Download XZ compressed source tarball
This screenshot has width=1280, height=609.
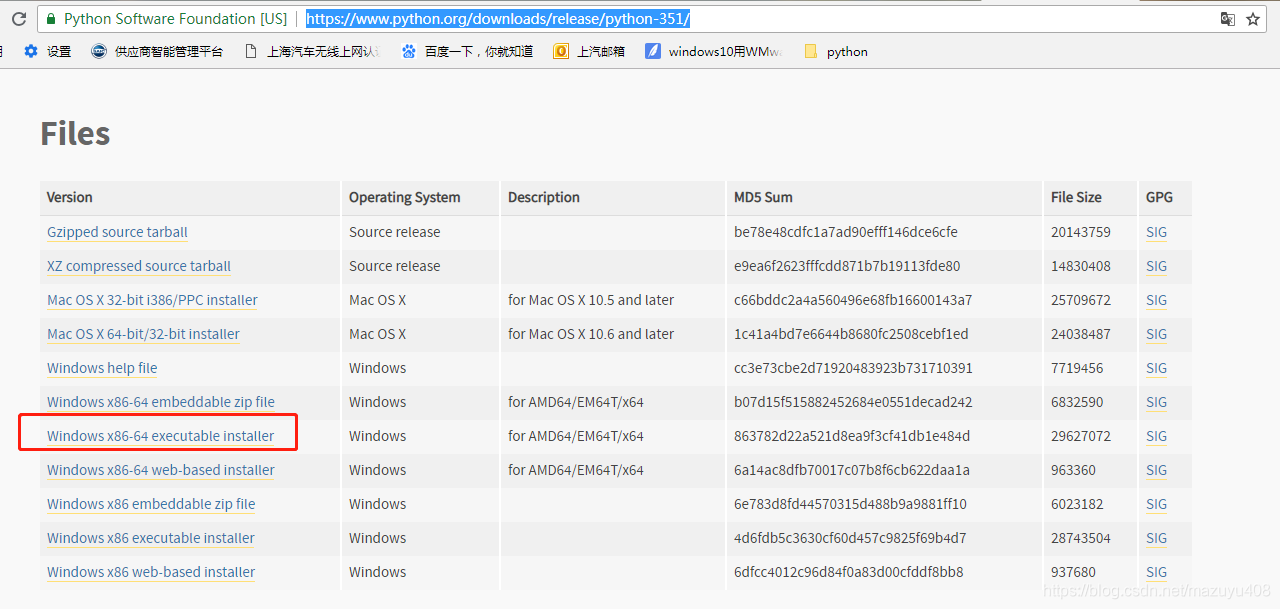(x=139, y=266)
